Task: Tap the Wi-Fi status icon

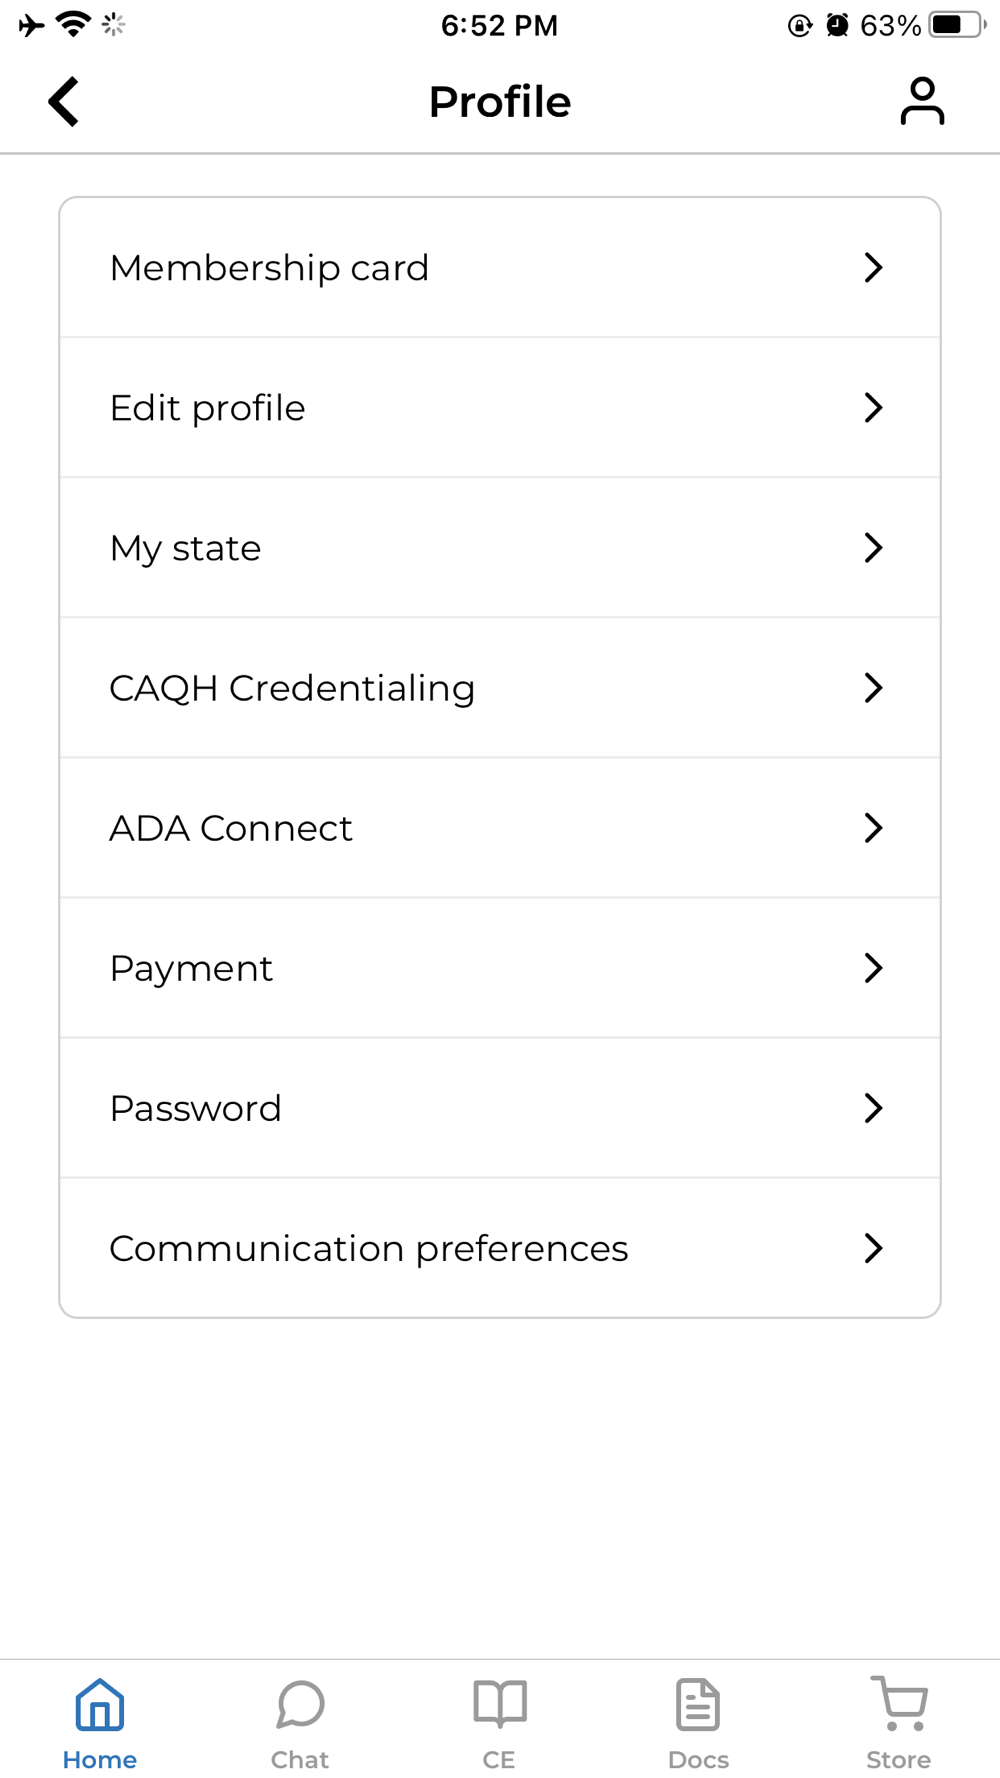Action: point(72,24)
